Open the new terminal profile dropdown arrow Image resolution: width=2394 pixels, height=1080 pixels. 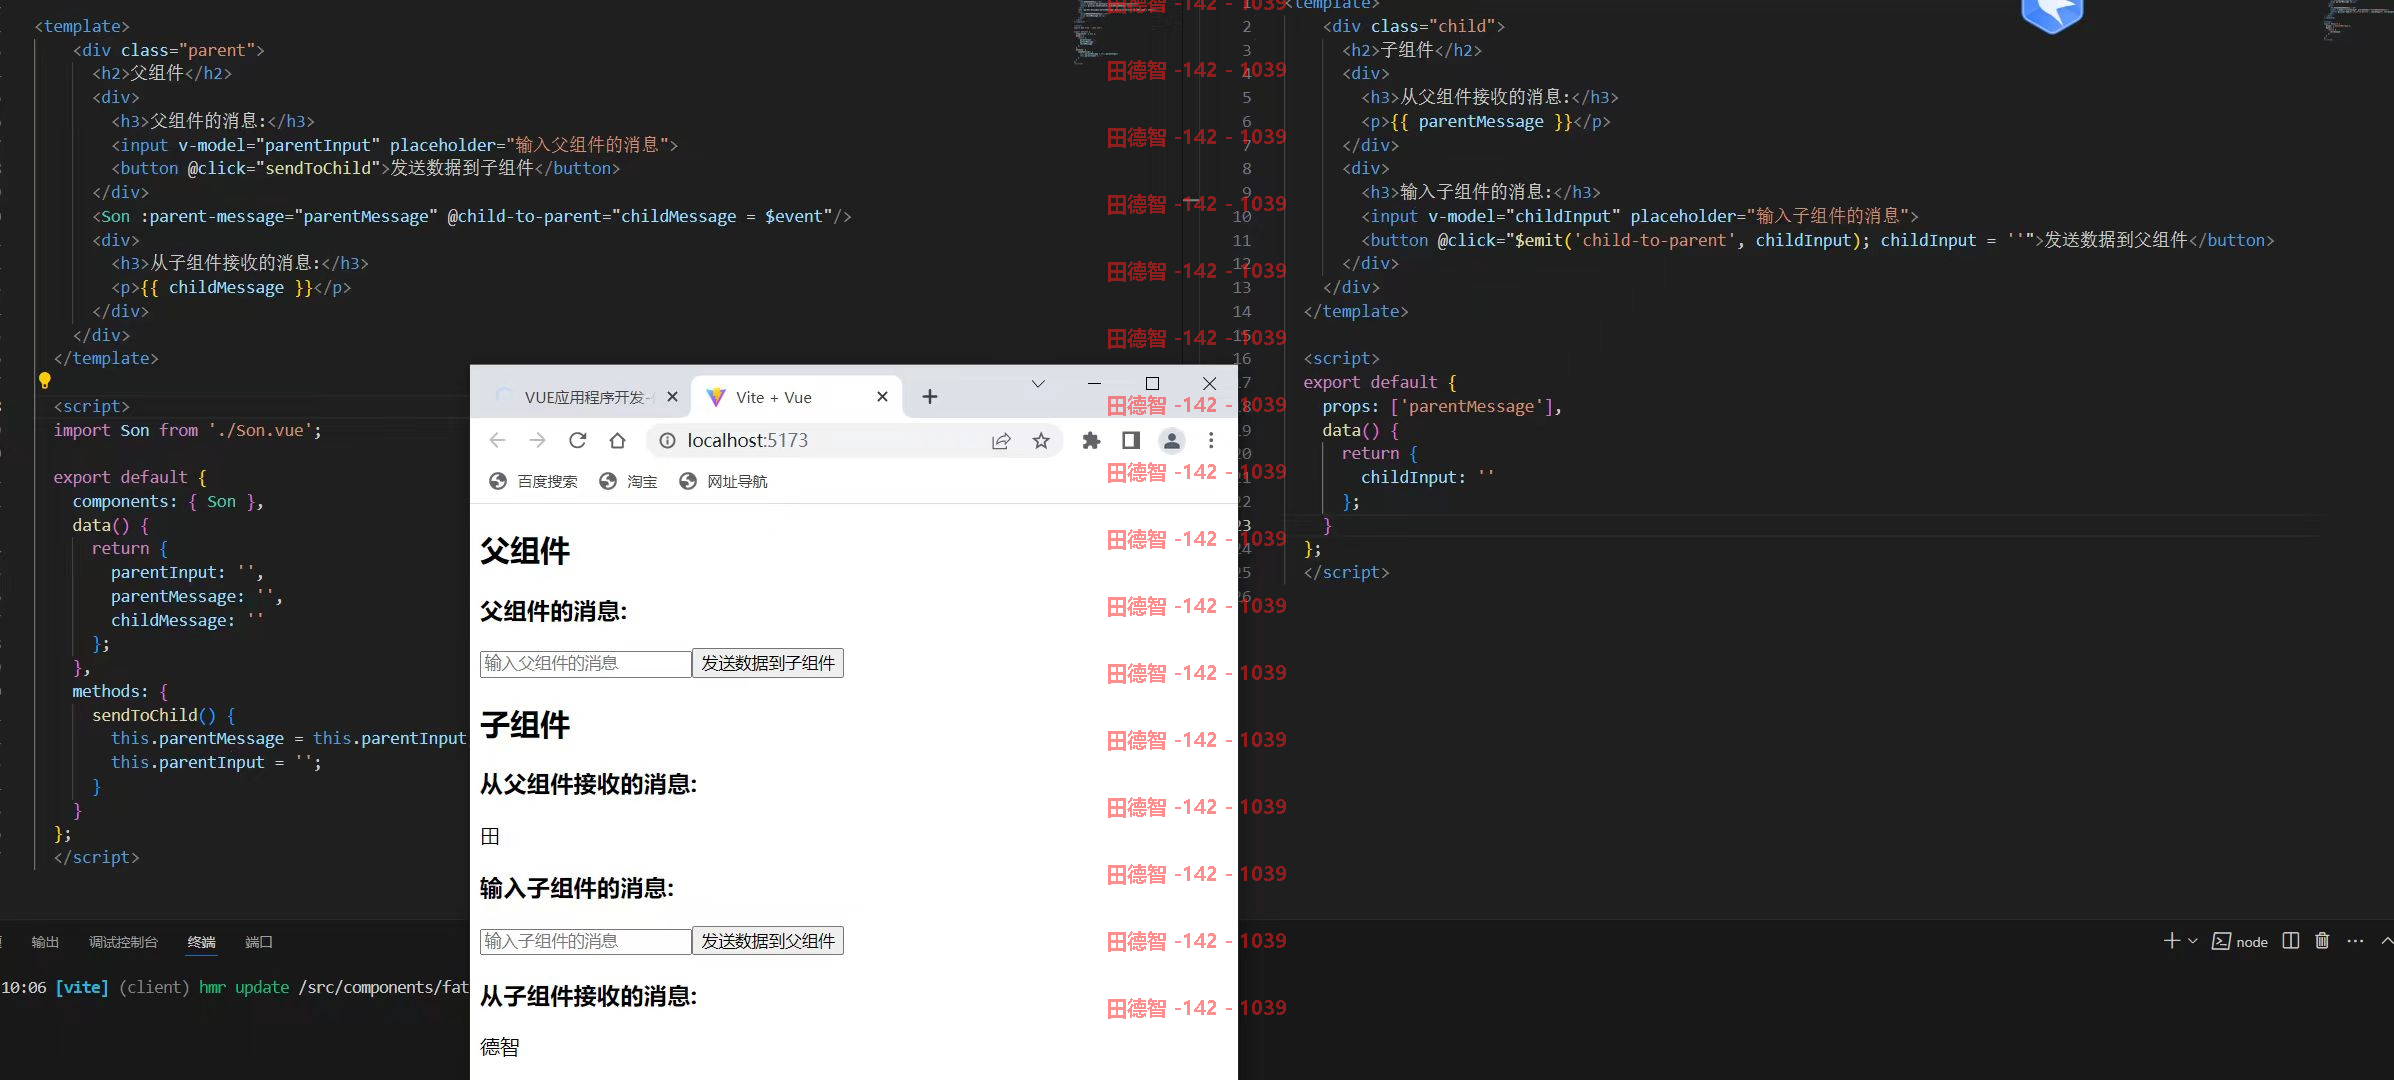tap(2193, 941)
